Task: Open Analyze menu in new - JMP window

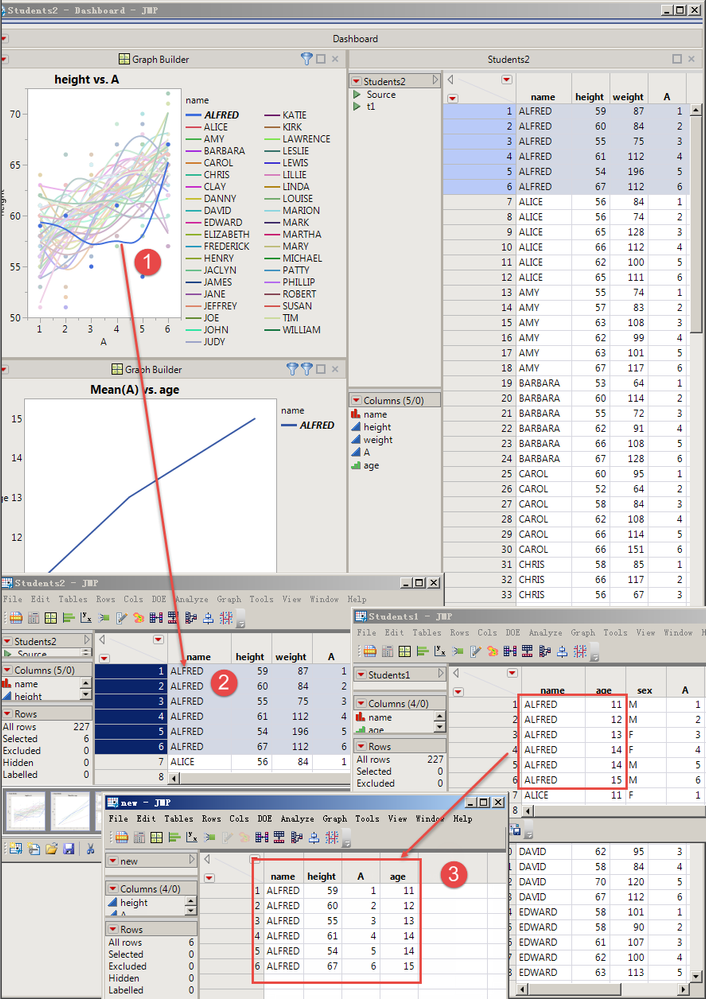Action: [x=297, y=818]
